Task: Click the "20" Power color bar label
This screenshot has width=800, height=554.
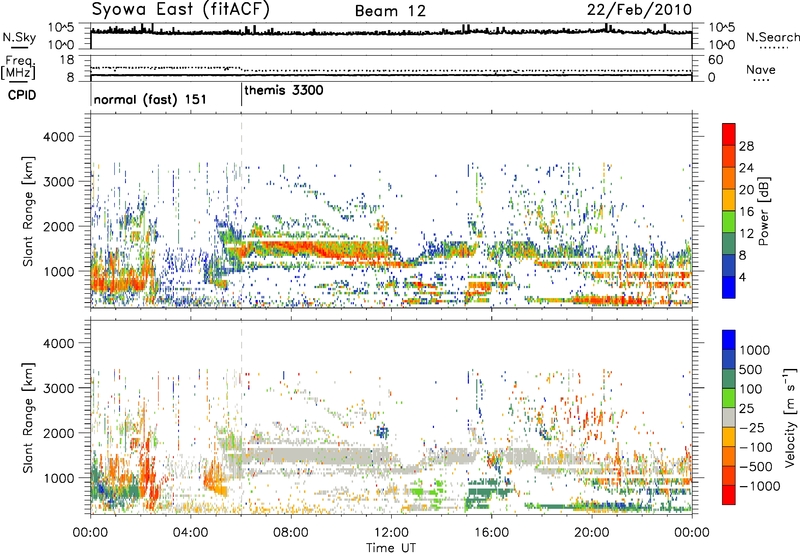Action: coord(746,190)
